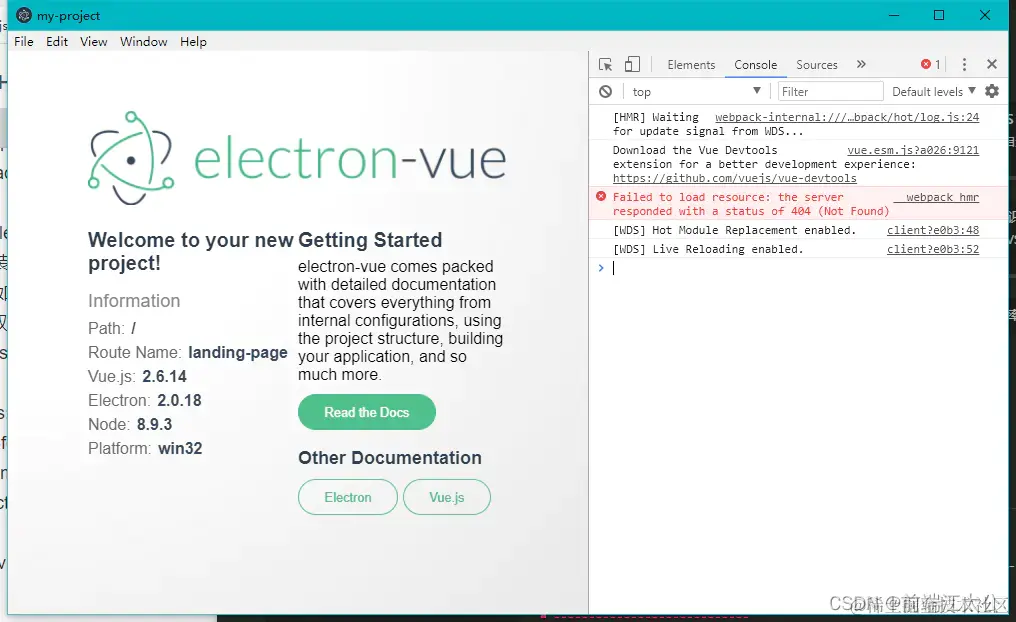This screenshot has height=622, width=1016.
Task: Click the red error count badge
Action: point(930,64)
